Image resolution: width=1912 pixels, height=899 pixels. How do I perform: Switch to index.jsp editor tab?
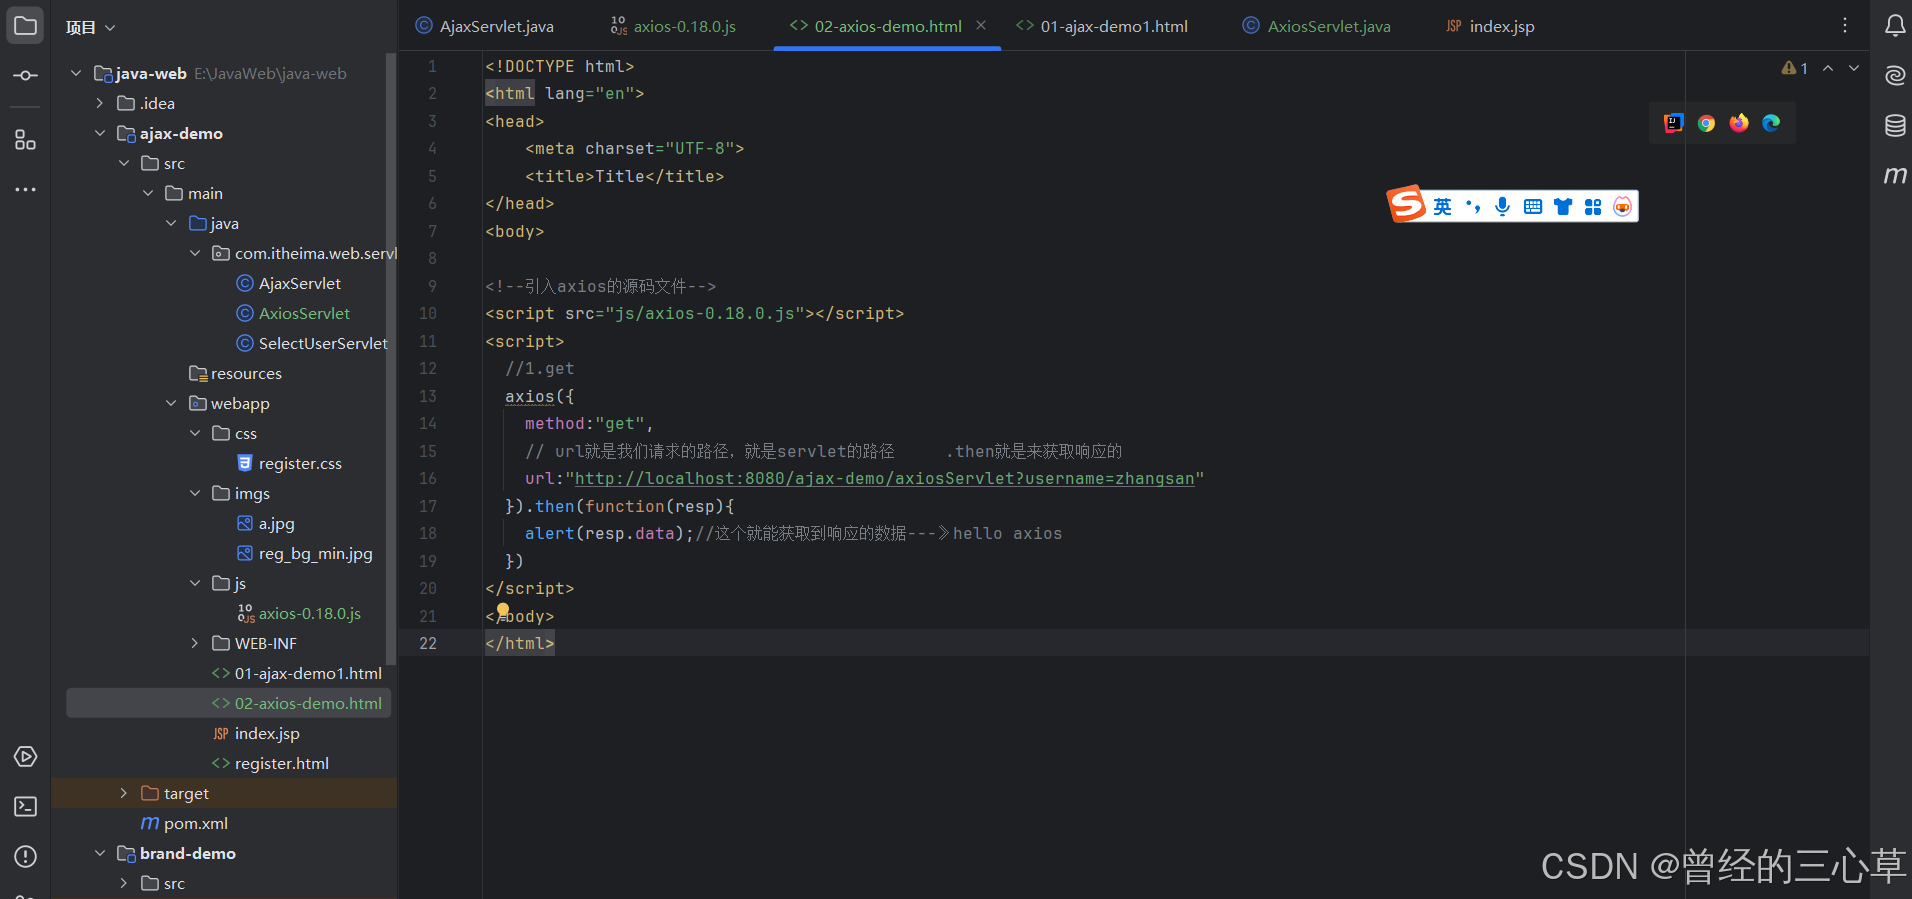pos(1490,26)
